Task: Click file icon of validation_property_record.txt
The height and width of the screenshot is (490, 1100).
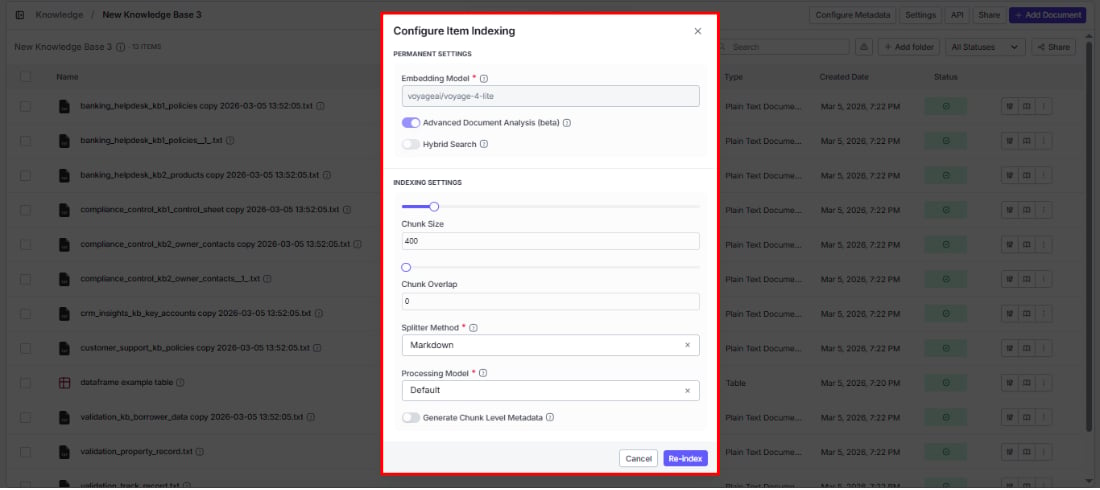Action: [x=65, y=451]
